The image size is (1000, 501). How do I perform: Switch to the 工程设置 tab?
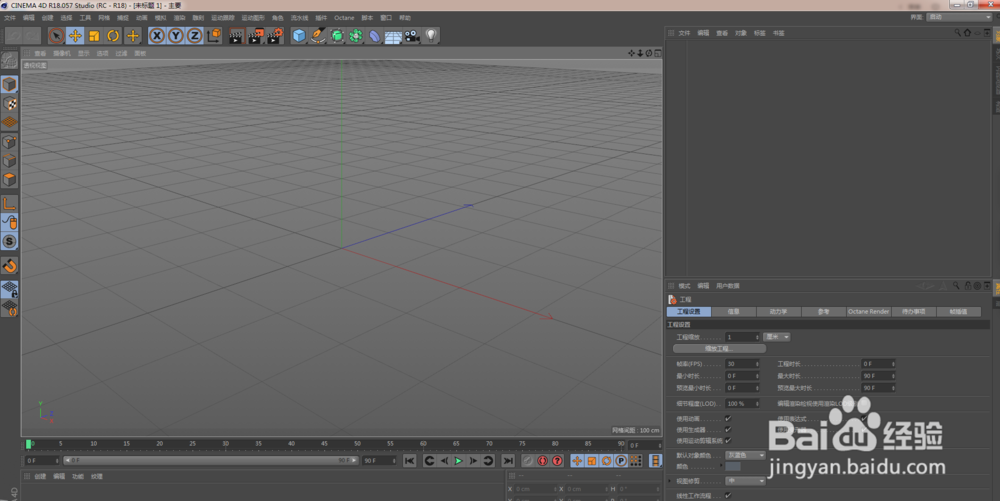[x=689, y=312]
